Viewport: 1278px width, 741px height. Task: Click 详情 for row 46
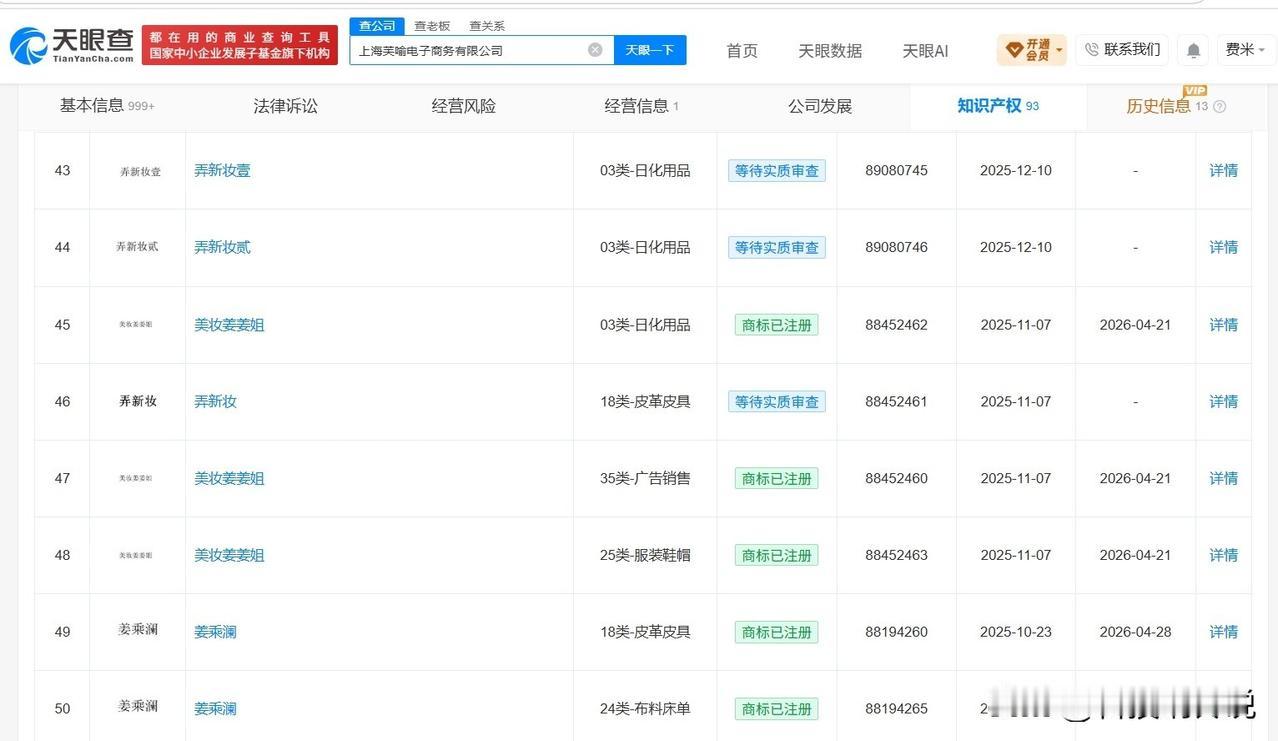(1224, 402)
